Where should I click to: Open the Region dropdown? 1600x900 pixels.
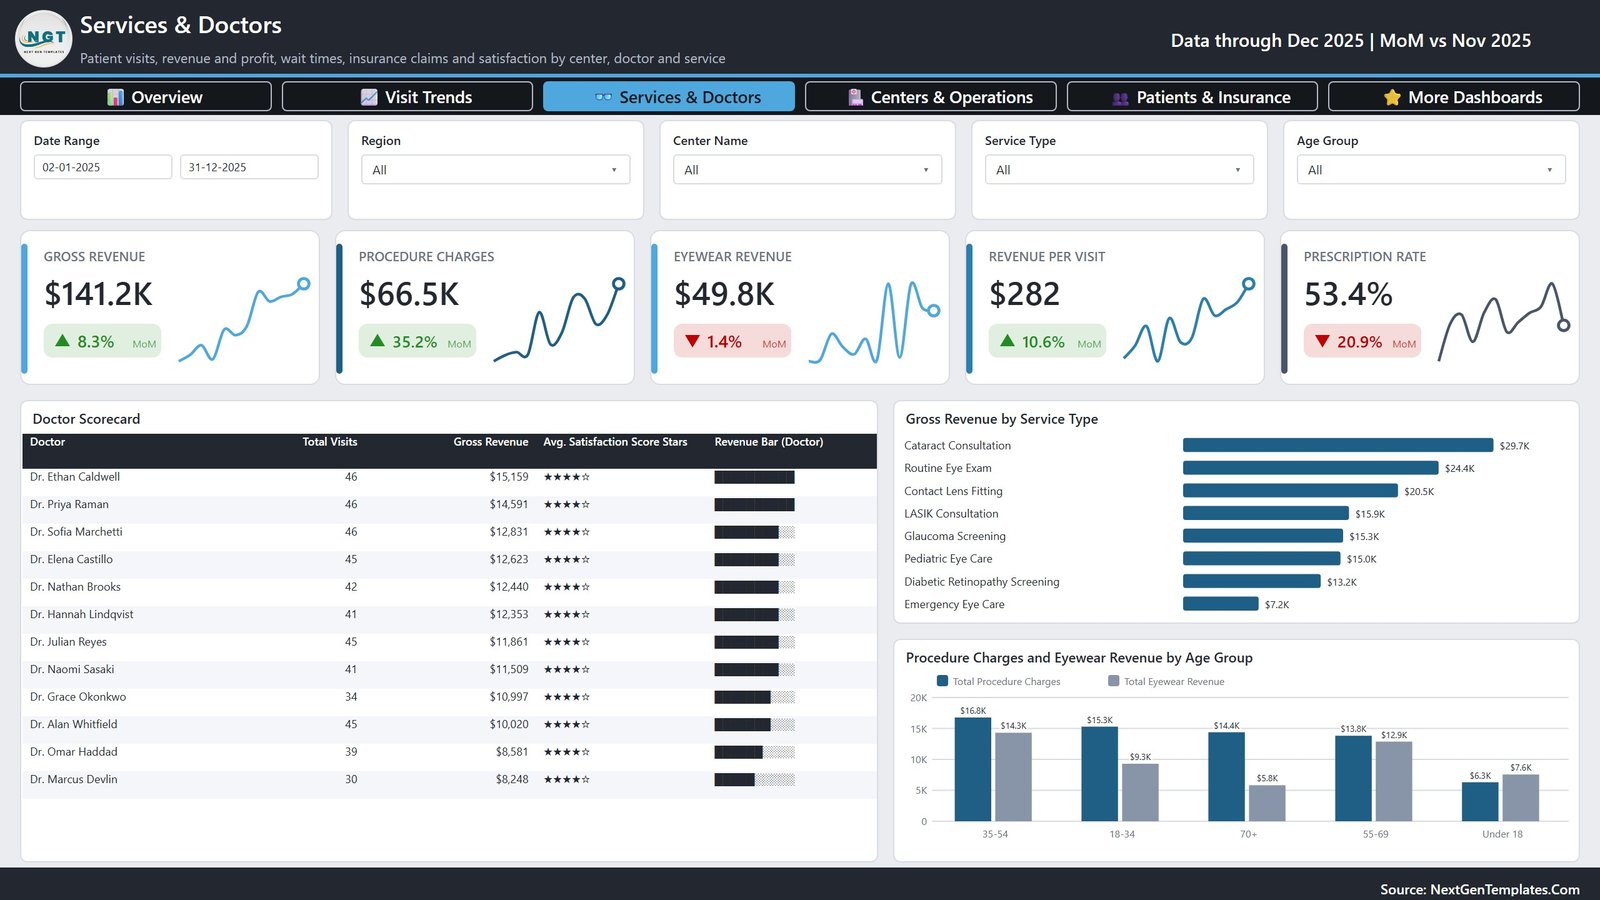[495, 170]
